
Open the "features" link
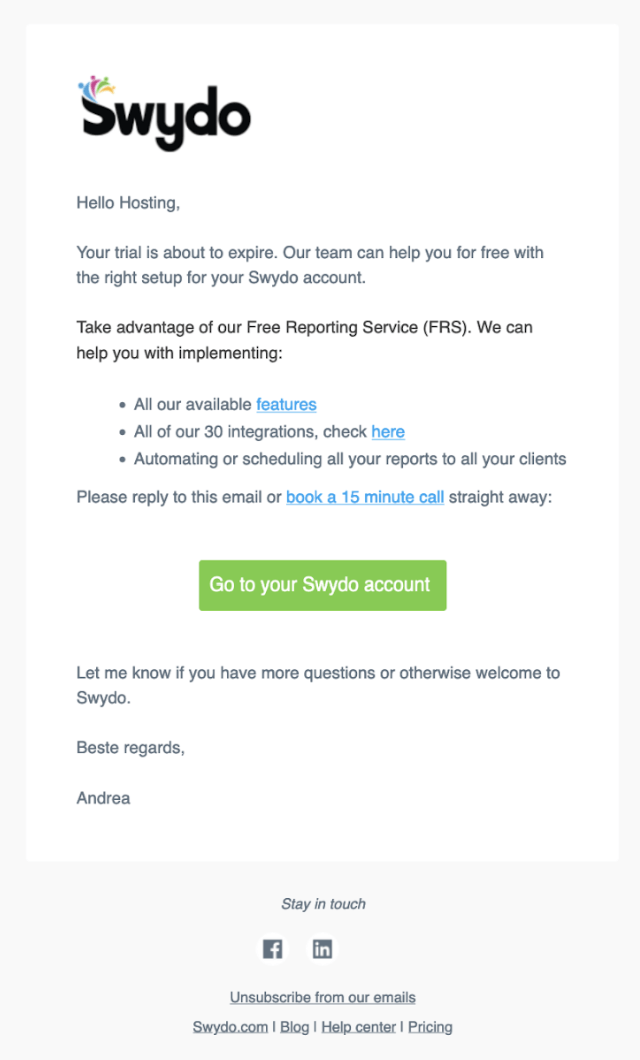click(286, 405)
